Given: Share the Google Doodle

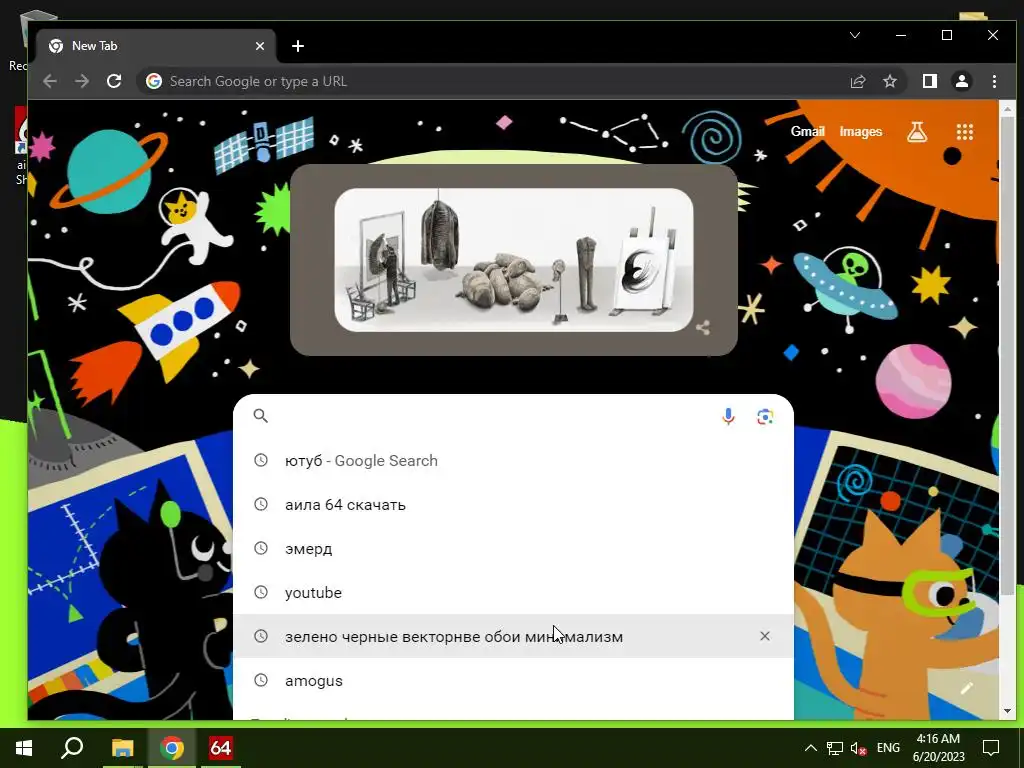Looking at the screenshot, I should (x=703, y=327).
